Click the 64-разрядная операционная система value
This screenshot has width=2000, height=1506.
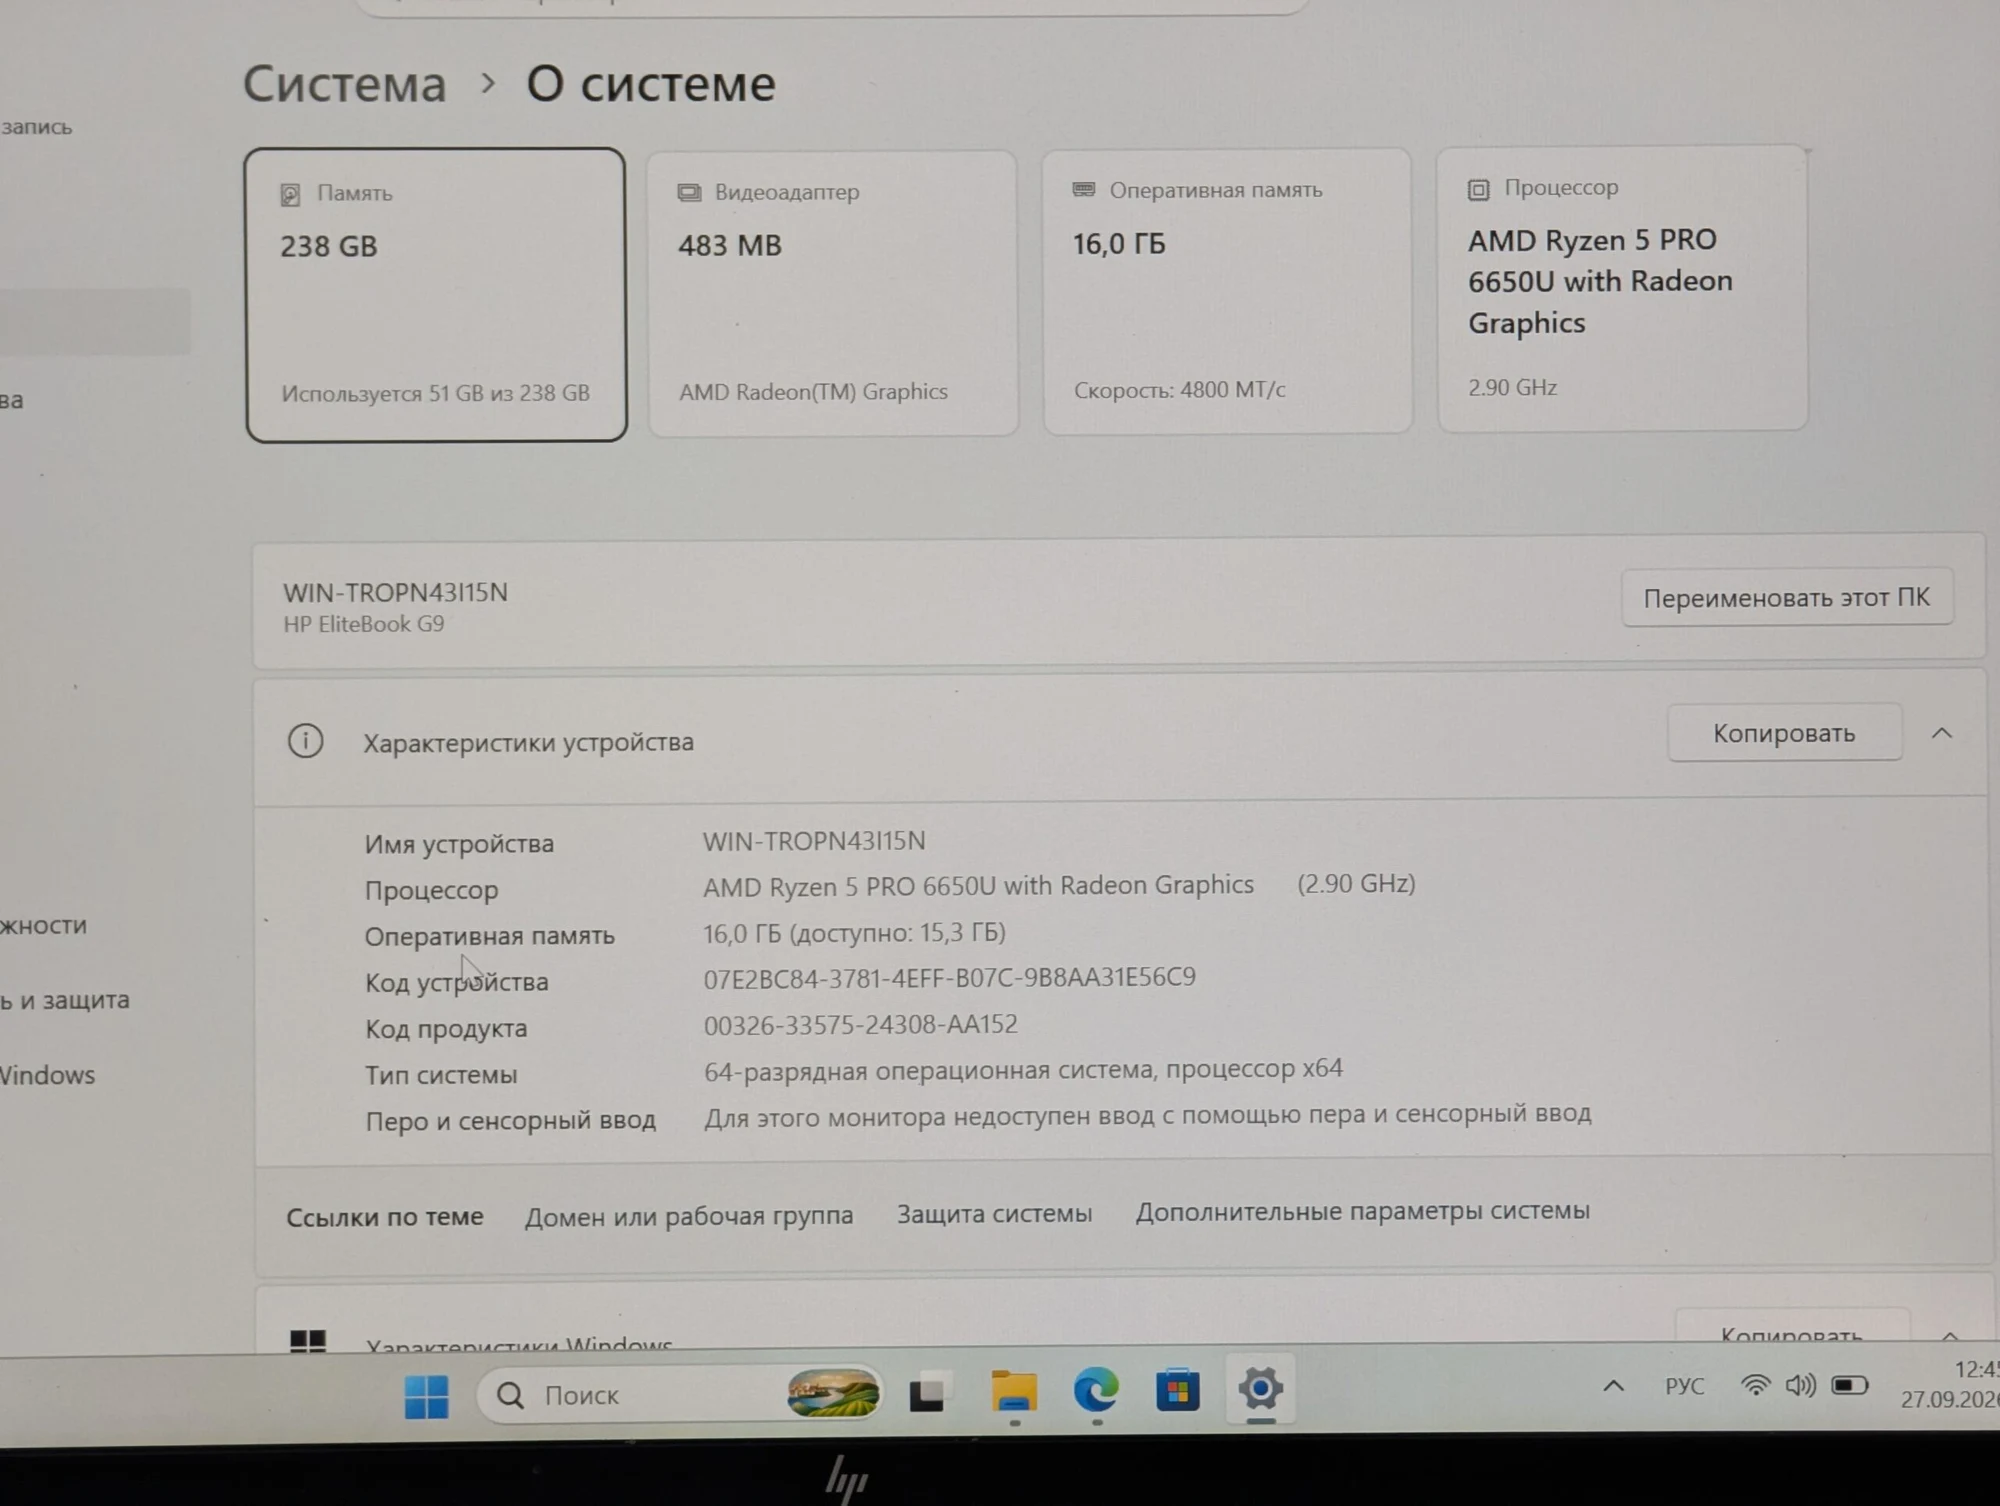[x=1023, y=1069]
